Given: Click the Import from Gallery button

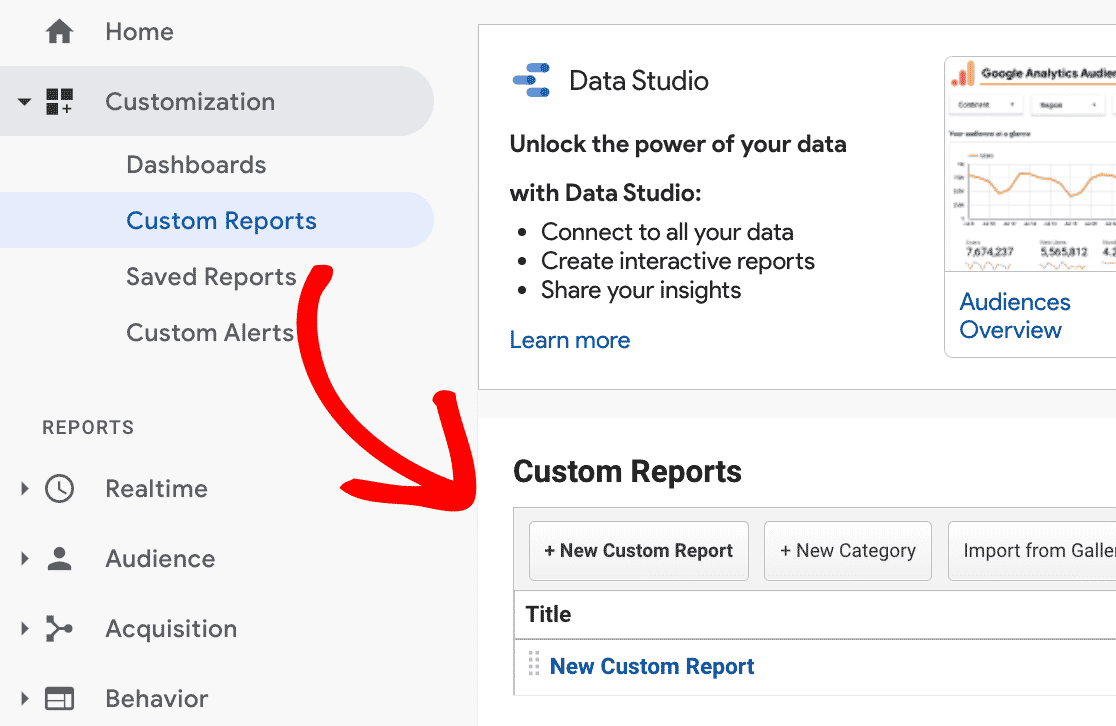Looking at the screenshot, I should [1032, 551].
